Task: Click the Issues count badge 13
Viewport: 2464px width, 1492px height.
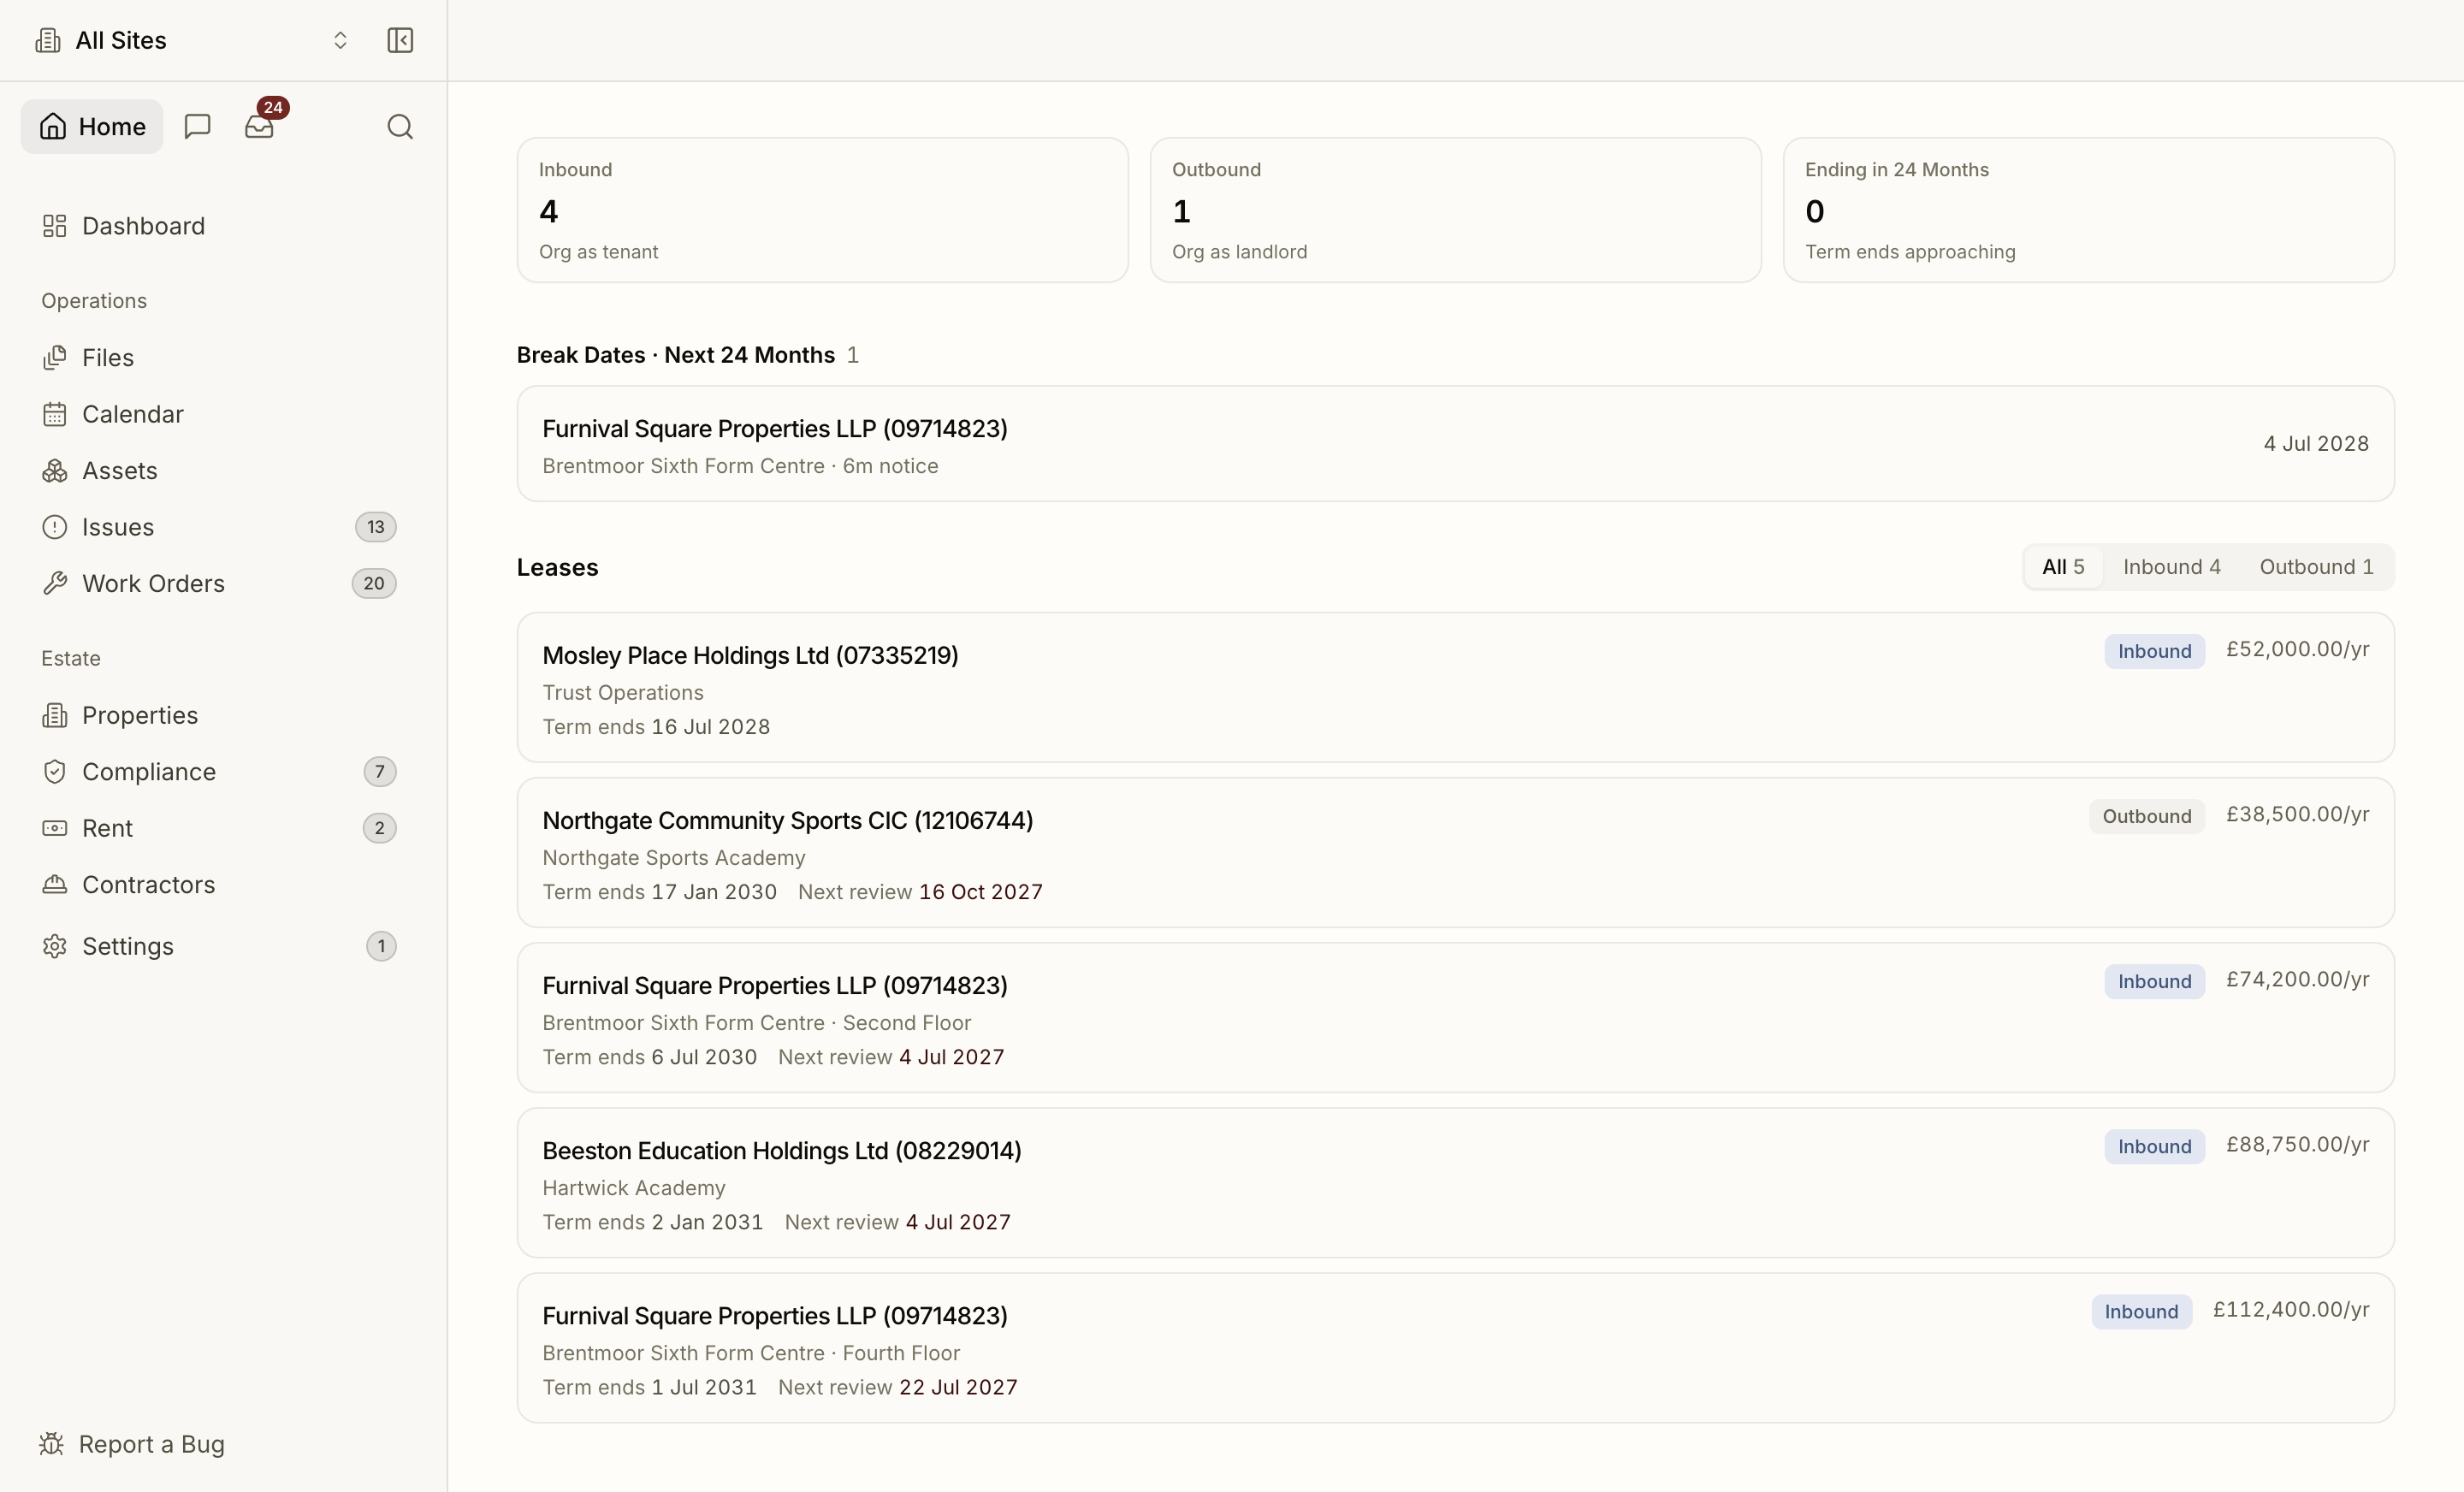Action: 376,527
